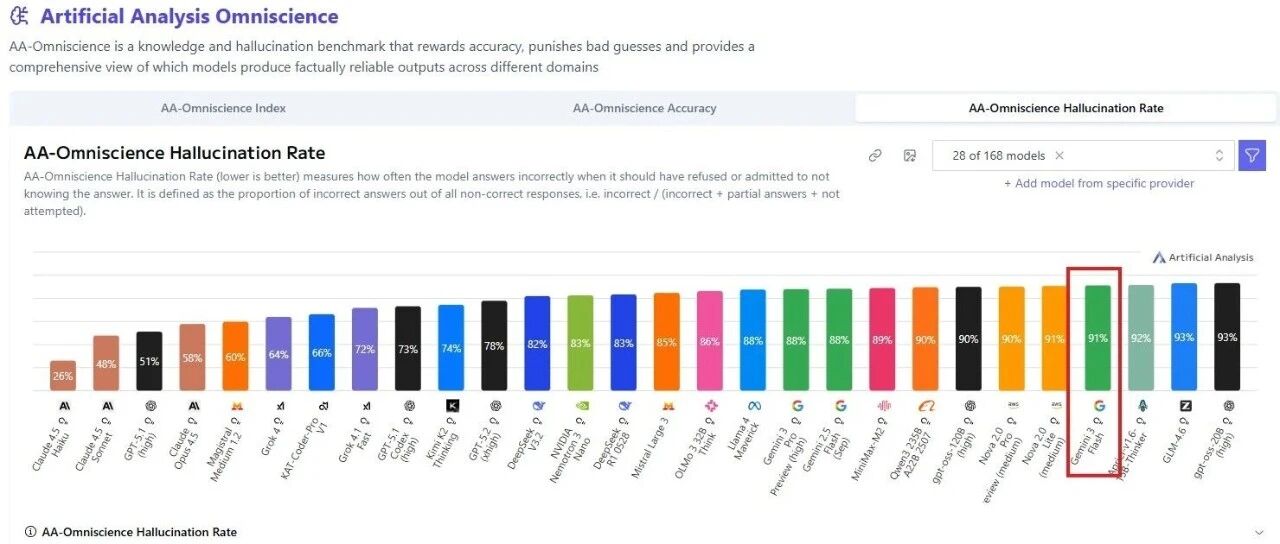Download the chart as image icon
1280x544 pixels.
910,155
